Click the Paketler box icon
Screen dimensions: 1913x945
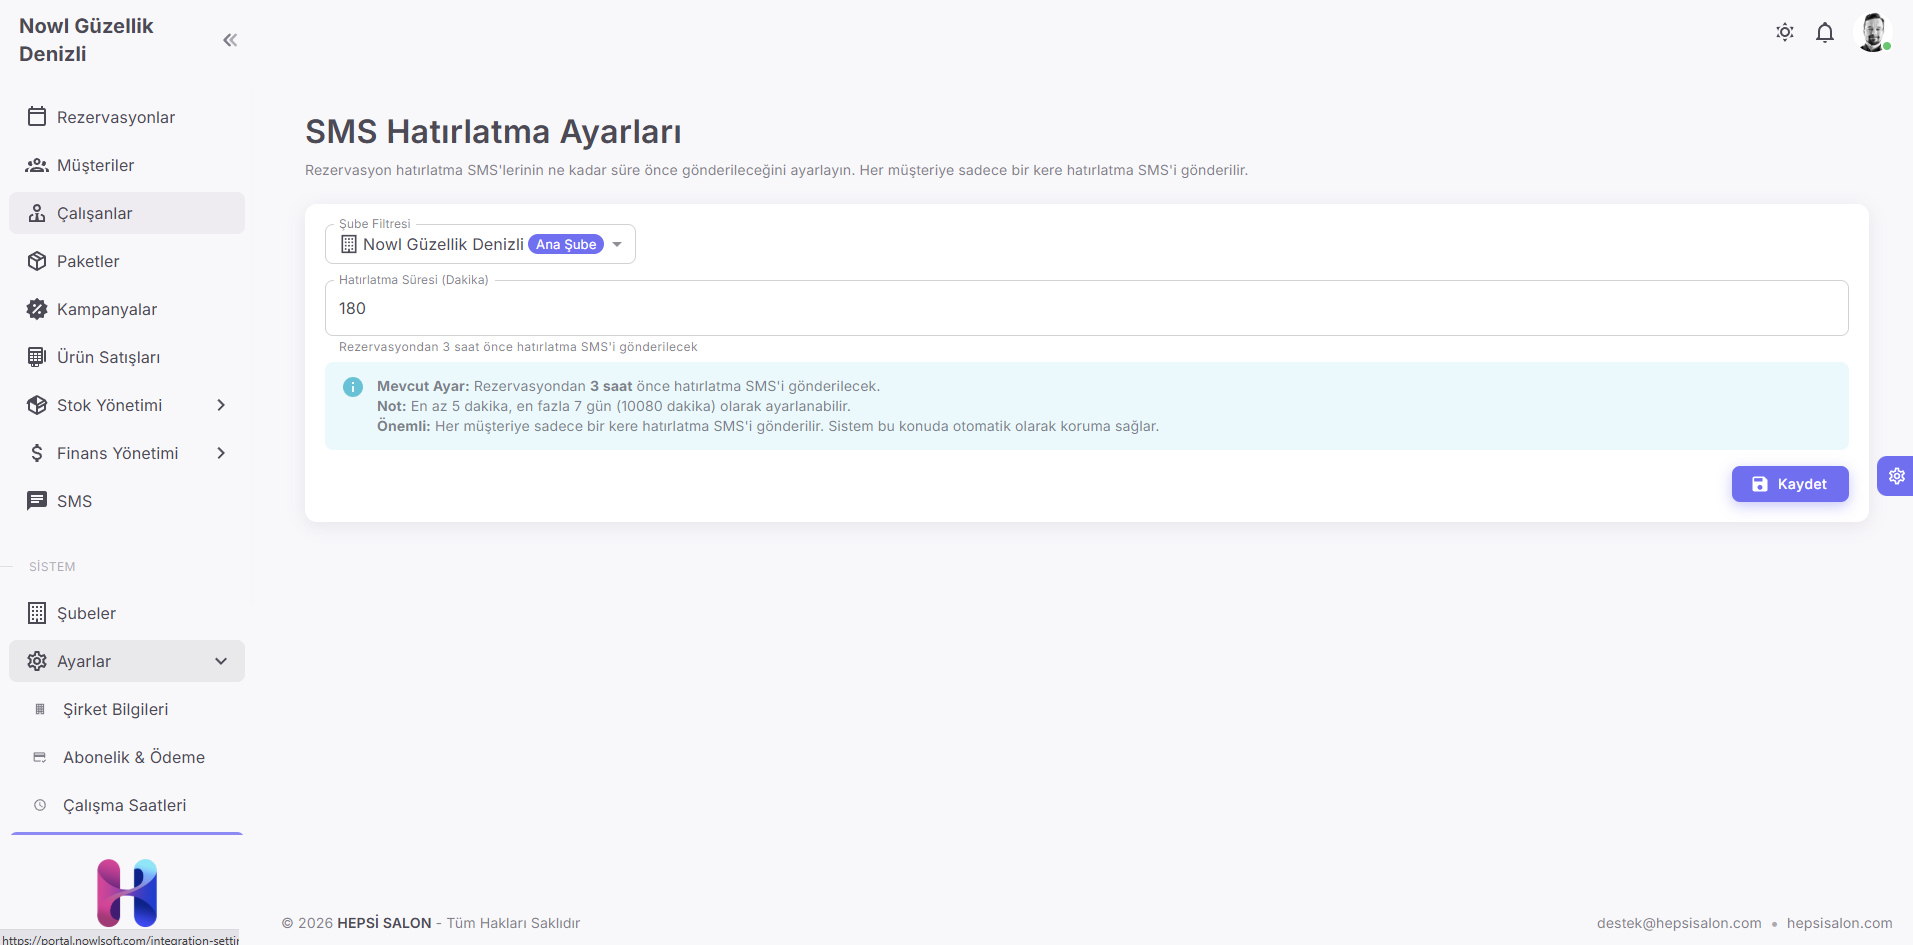pos(37,261)
